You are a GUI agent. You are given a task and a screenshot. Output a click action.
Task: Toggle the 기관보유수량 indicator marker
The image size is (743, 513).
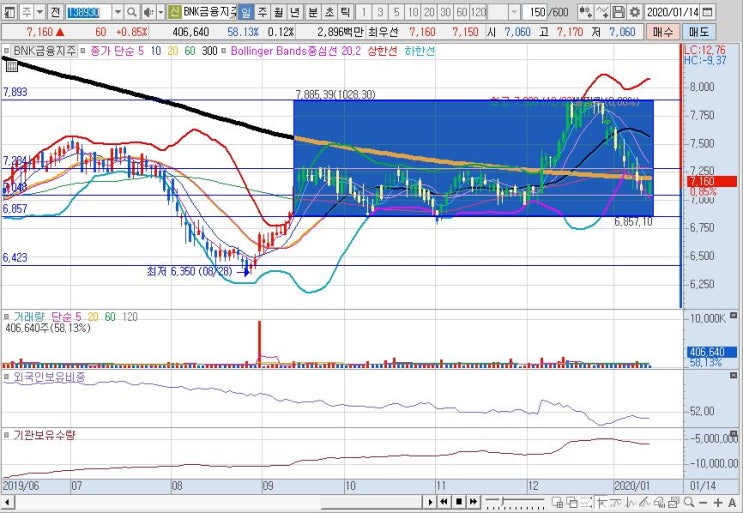pyautogui.click(x=6, y=435)
